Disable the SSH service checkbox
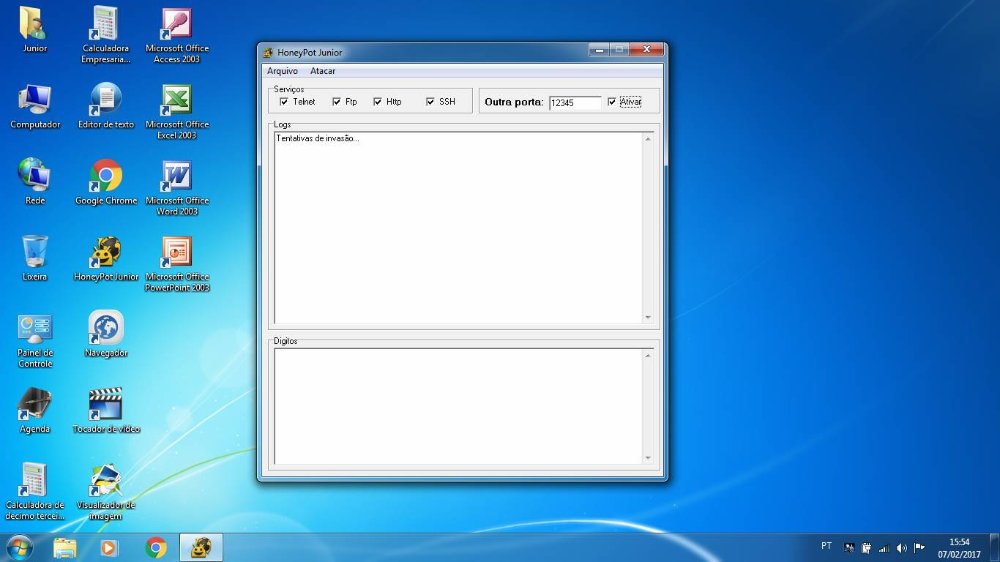 (430, 102)
